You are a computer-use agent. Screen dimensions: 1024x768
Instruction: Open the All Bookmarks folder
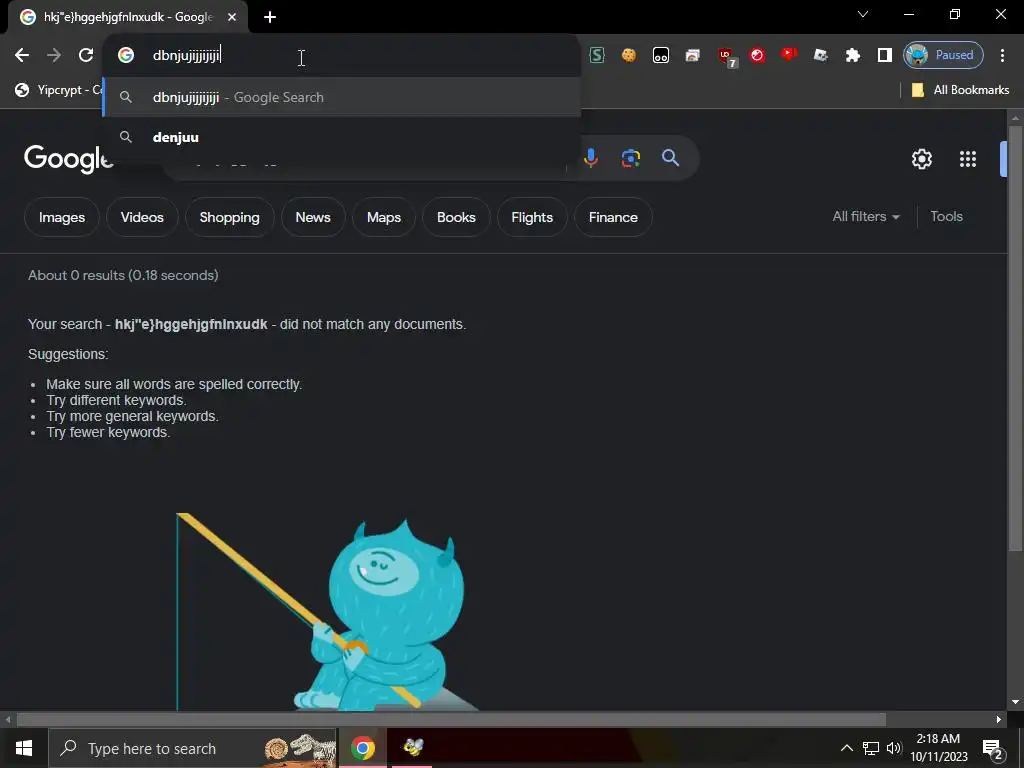960,90
